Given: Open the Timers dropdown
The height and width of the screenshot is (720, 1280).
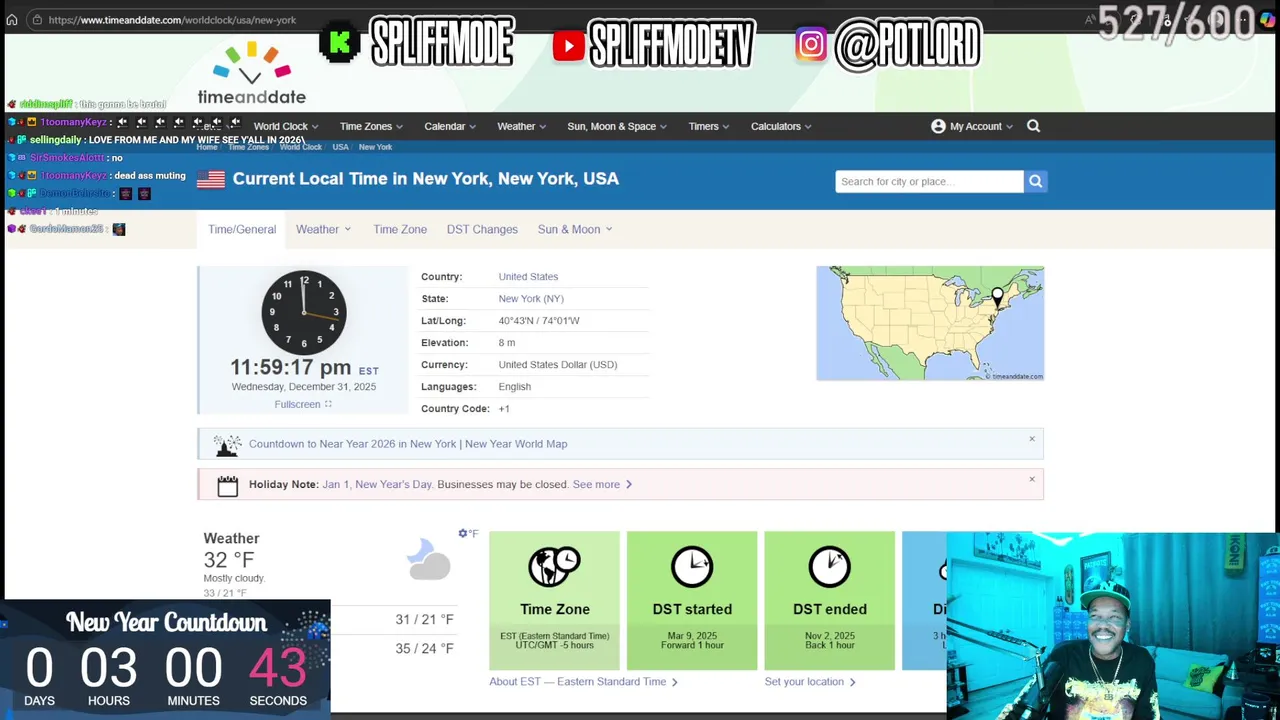Looking at the screenshot, I should pos(709,126).
